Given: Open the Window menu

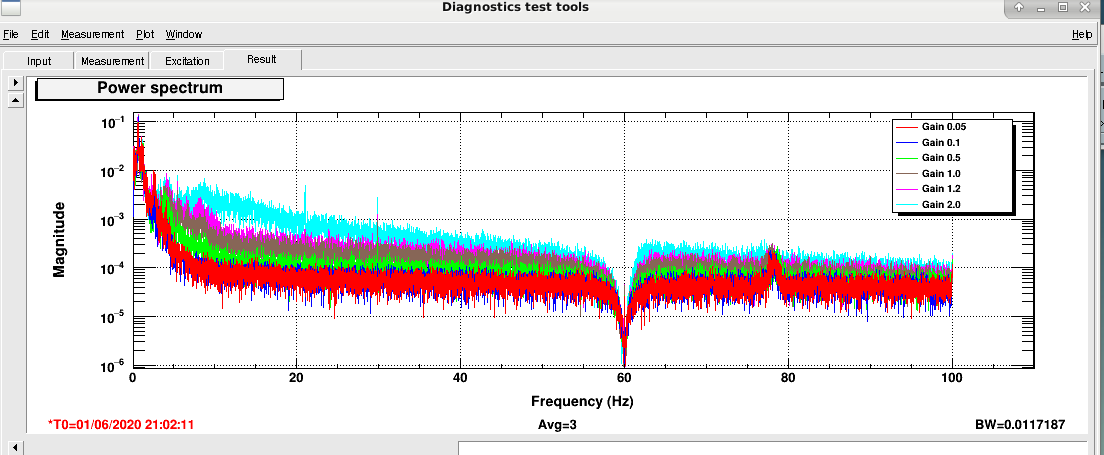Looking at the screenshot, I should [x=184, y=34].
